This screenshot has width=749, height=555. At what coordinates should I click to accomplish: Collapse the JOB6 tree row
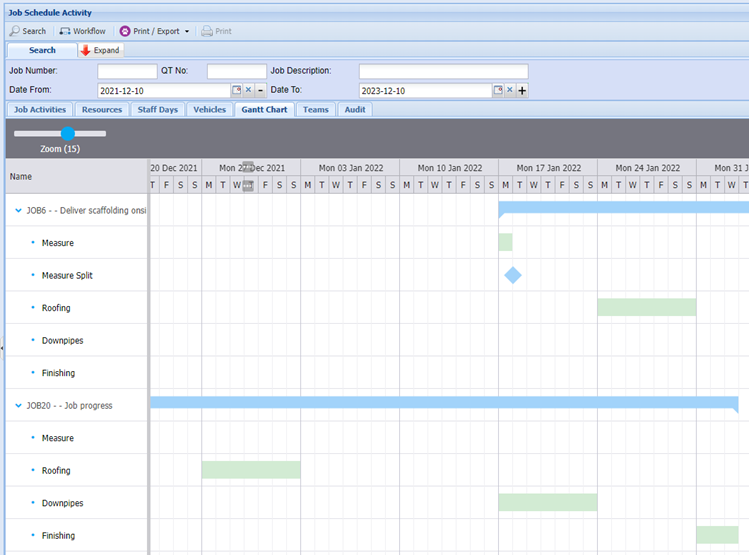click(19, 211)
